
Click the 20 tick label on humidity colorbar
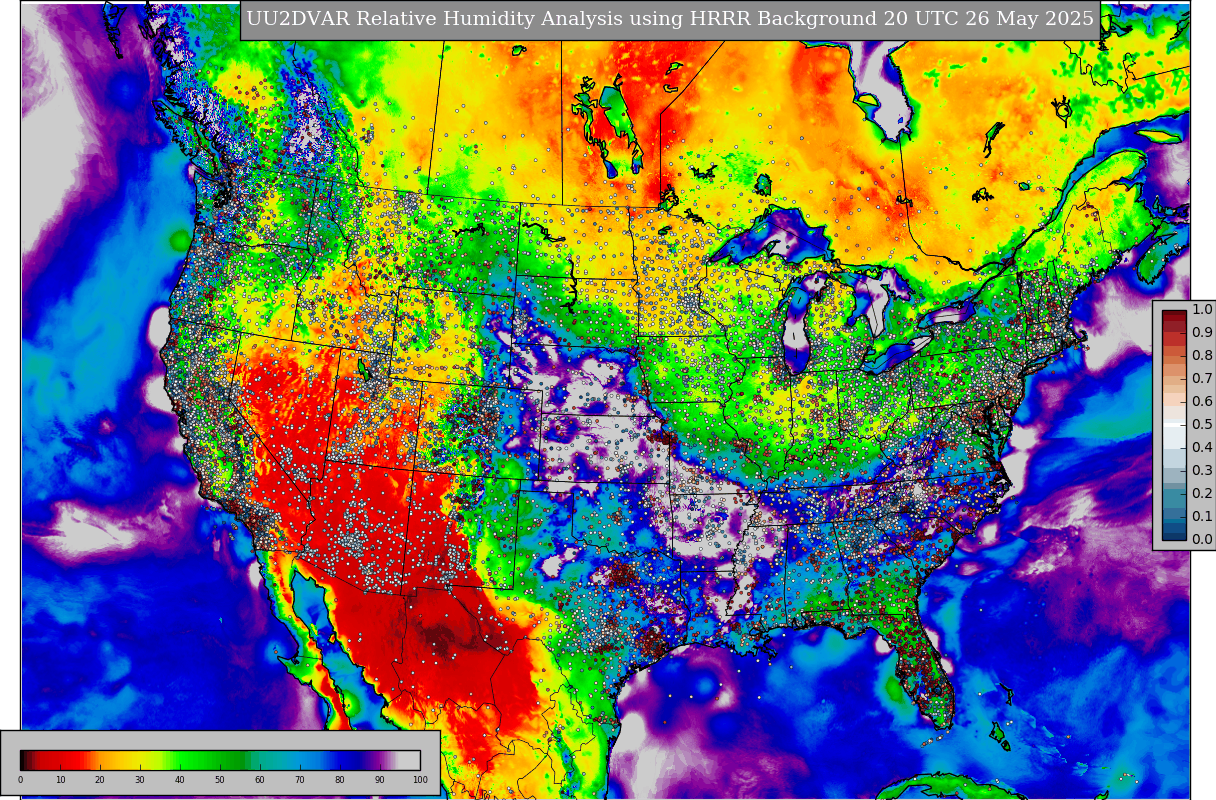tap(100, 780)
